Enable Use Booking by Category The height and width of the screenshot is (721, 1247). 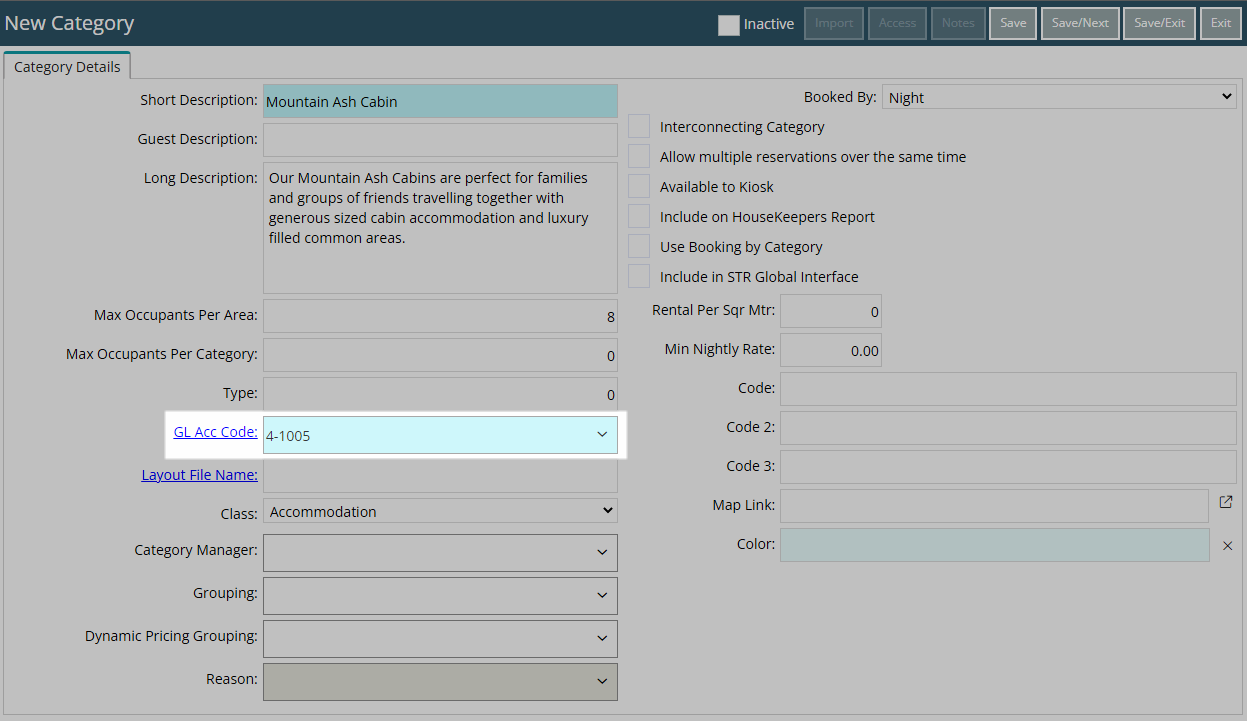pyautogui.click(x=639, y=247)
